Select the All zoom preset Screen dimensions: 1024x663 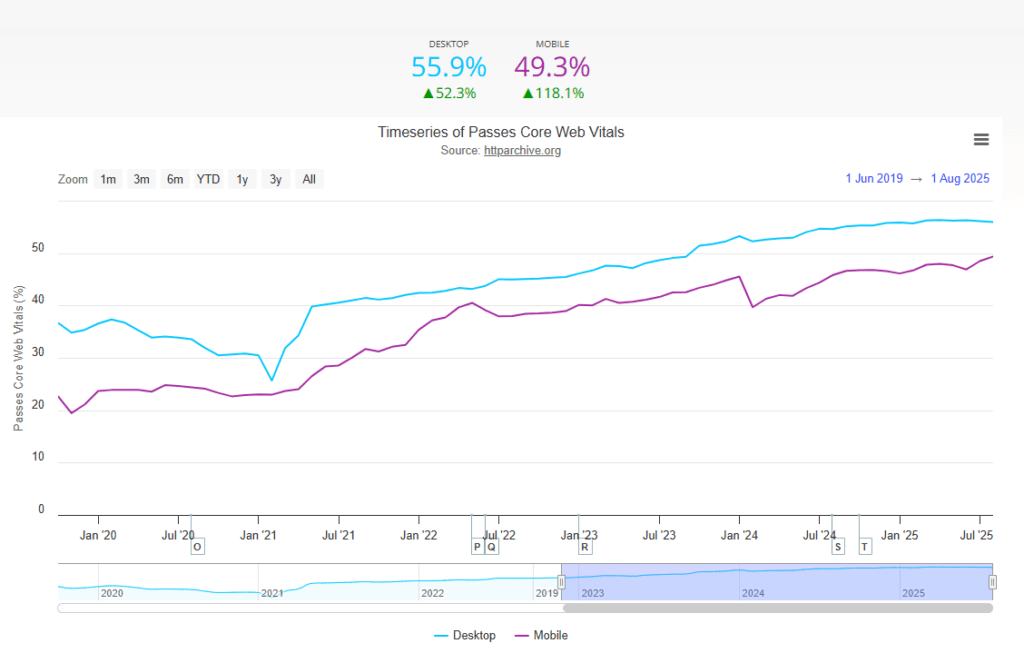tap(308, 179)
